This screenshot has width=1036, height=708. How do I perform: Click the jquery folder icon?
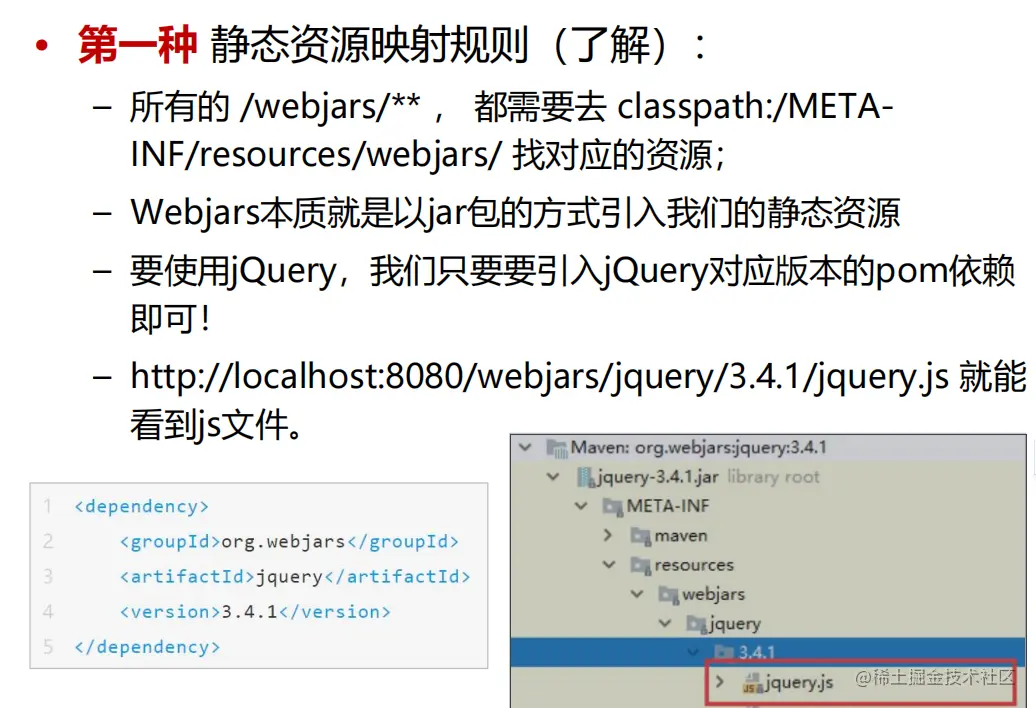click(x=696, y=623)
